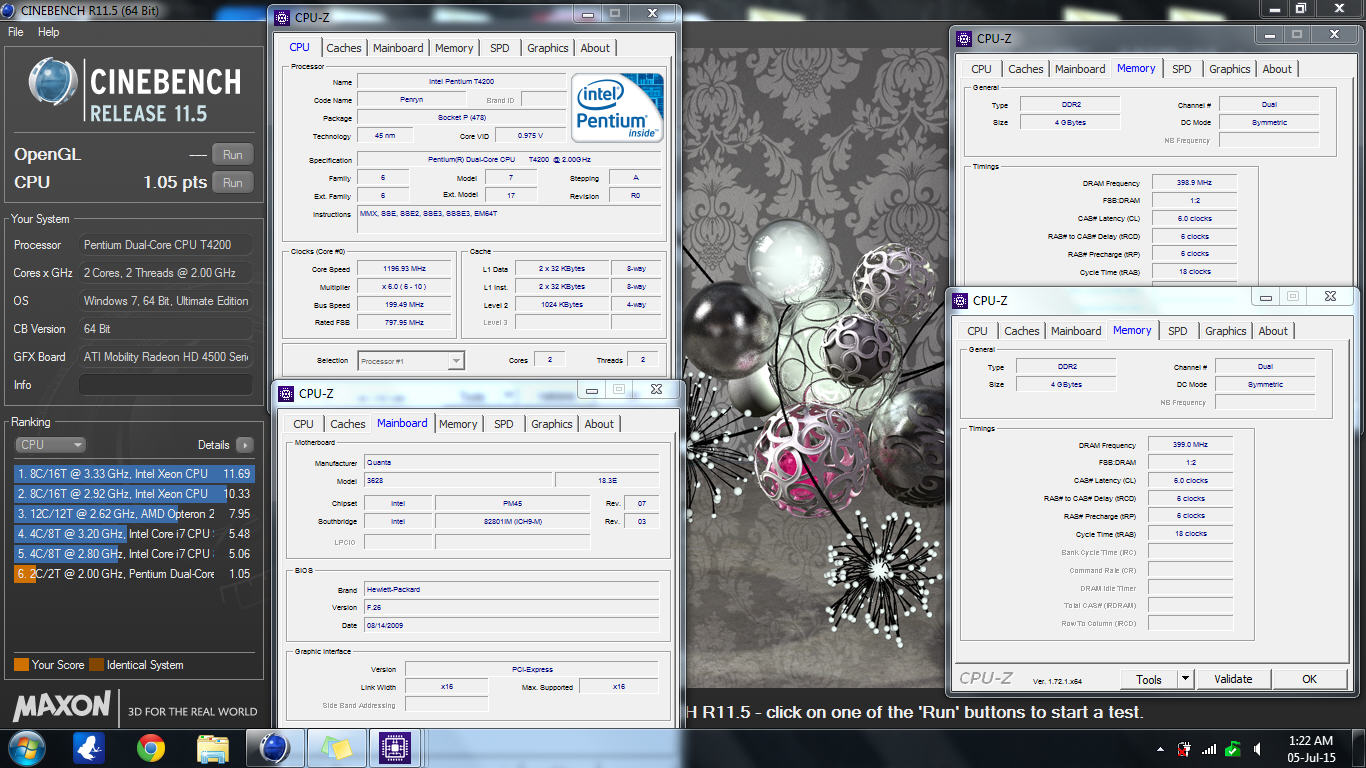Click the Cinebench title bar icon
Screen dimensions: 1366x768
(x=9, y=9)
